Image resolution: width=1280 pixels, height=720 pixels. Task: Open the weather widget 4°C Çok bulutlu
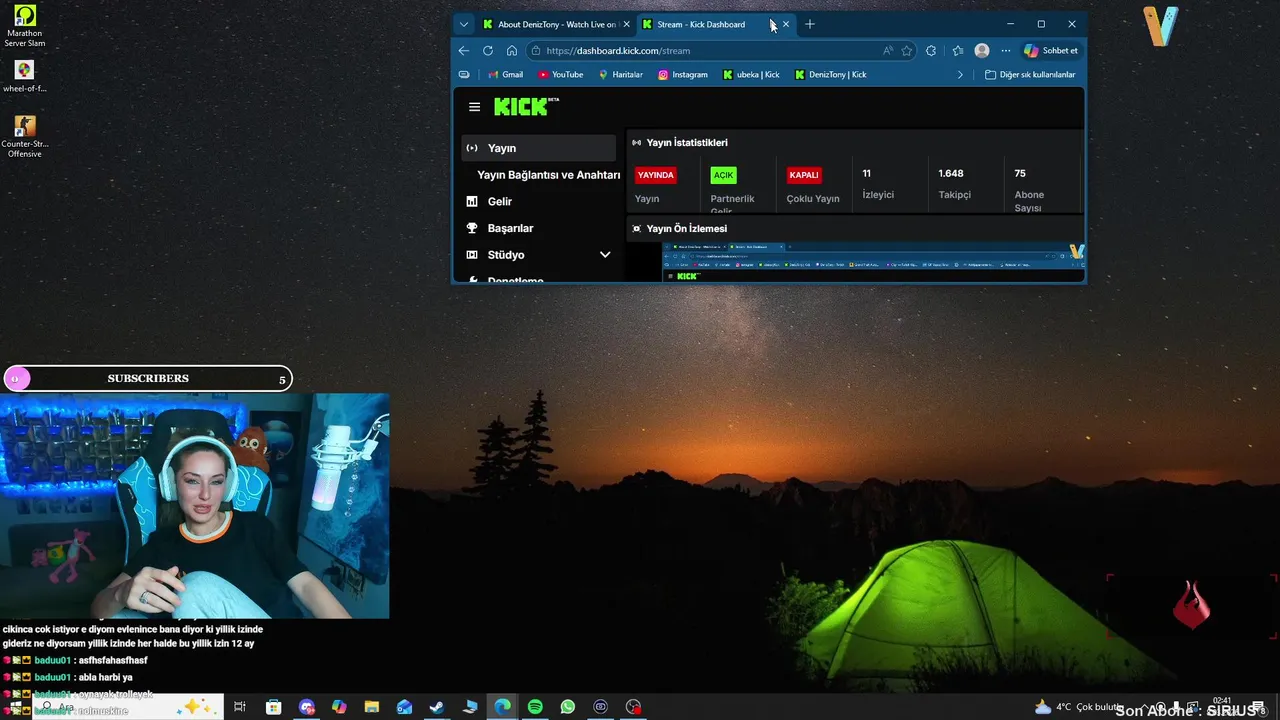(1079, 707)
